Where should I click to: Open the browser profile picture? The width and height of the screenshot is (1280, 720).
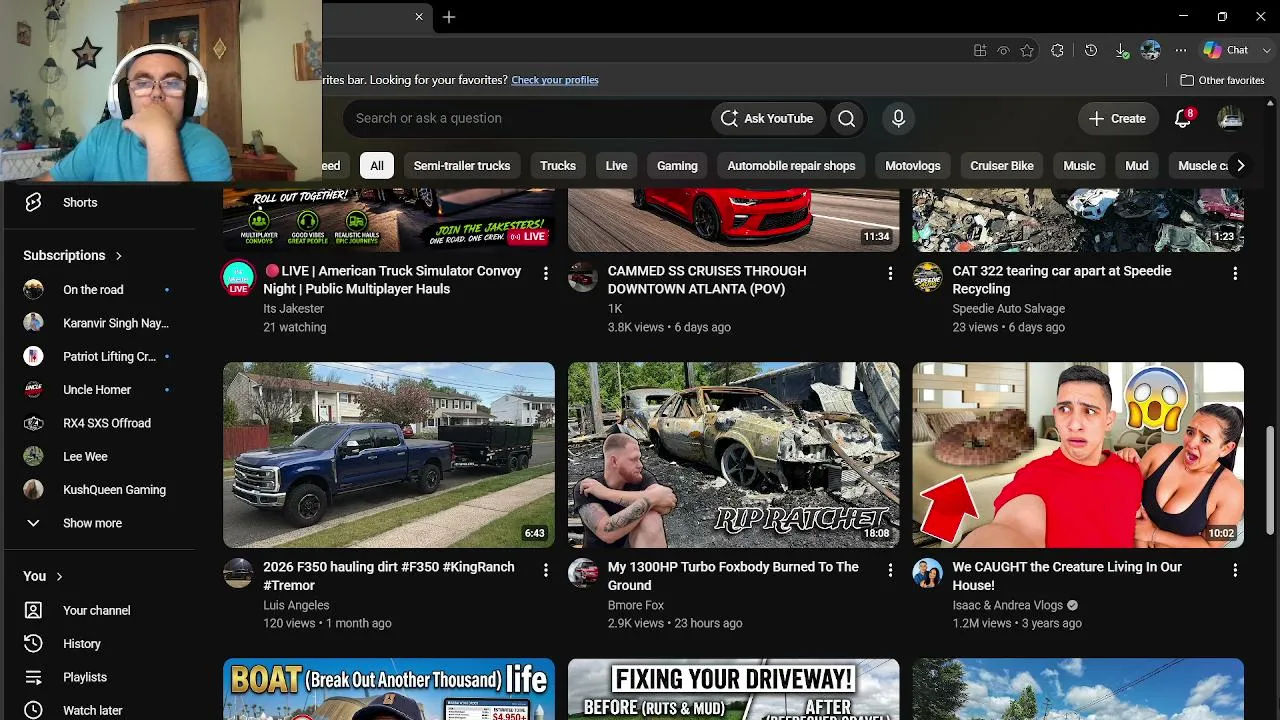pos(1150,50)
